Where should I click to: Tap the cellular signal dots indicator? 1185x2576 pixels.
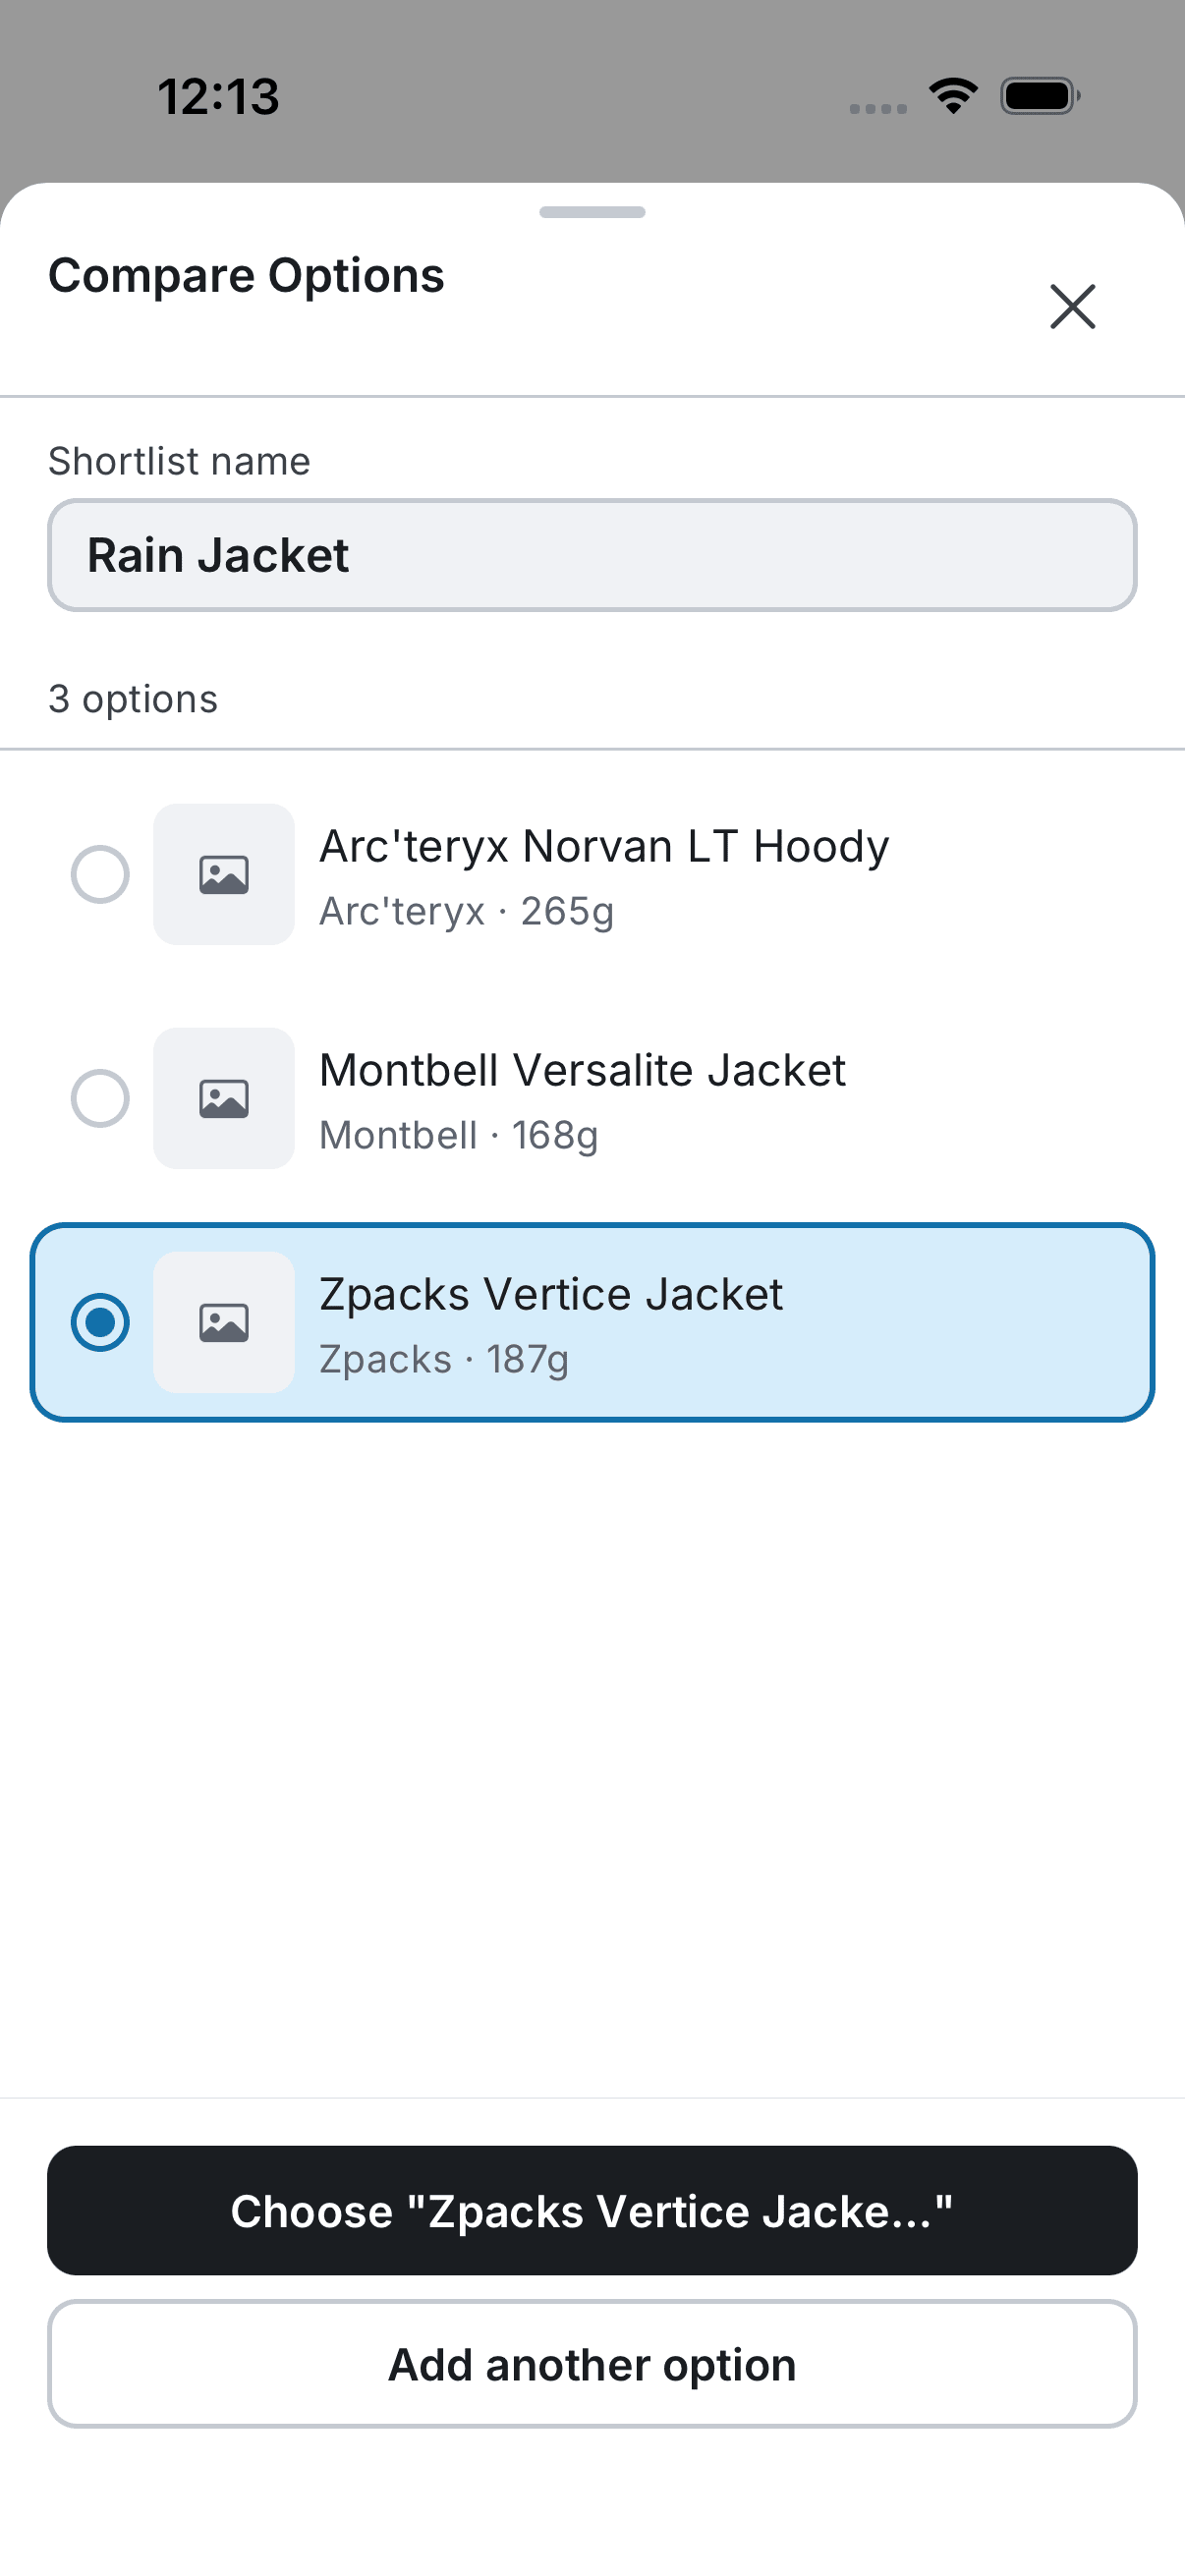pos(878,108)
